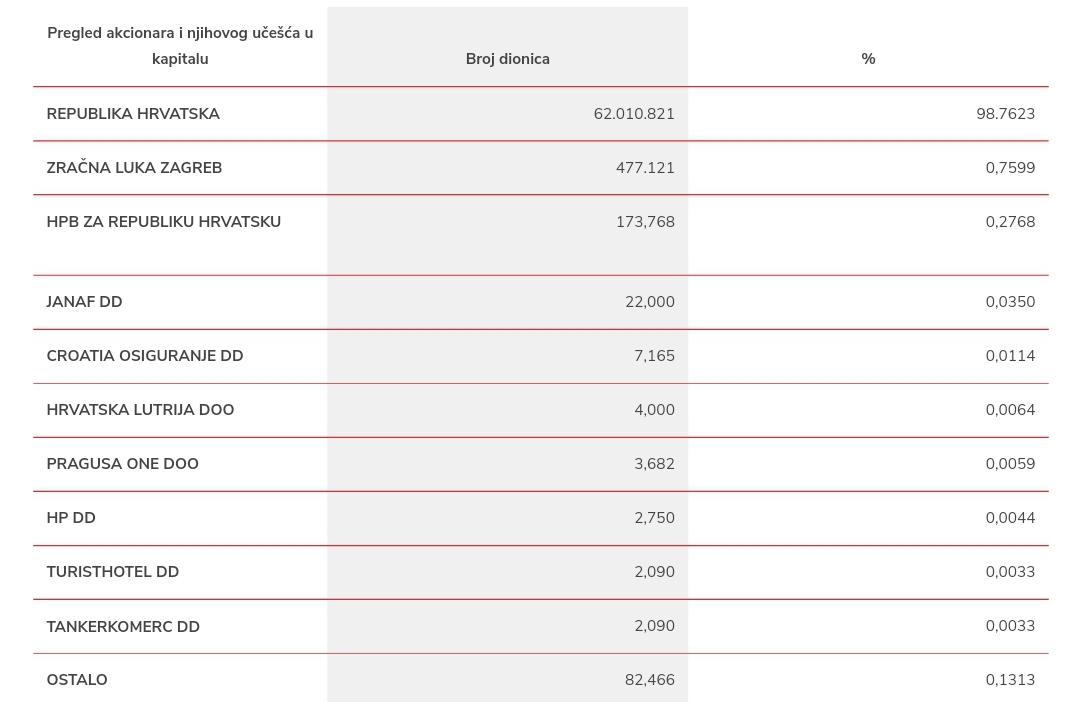Image resolution: width=1080 pixels, height=702 pixels.
Task: Select the 477.121 shares cell
Action: (x=645, y=168)
